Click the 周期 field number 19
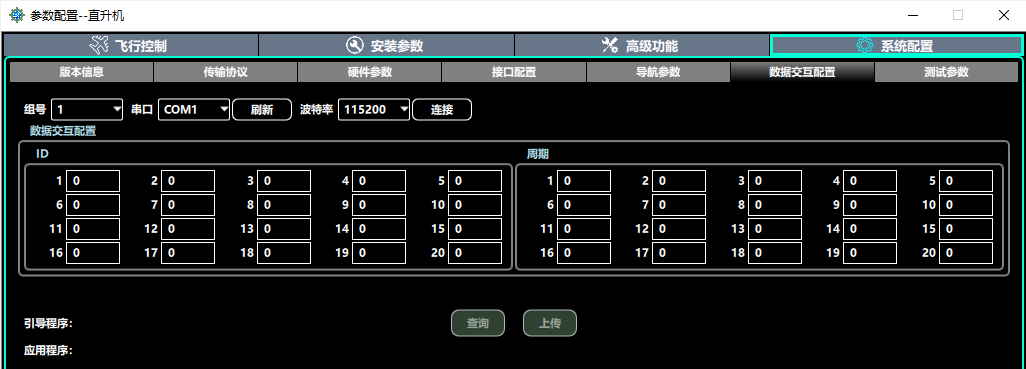 (x=870, y=254)
